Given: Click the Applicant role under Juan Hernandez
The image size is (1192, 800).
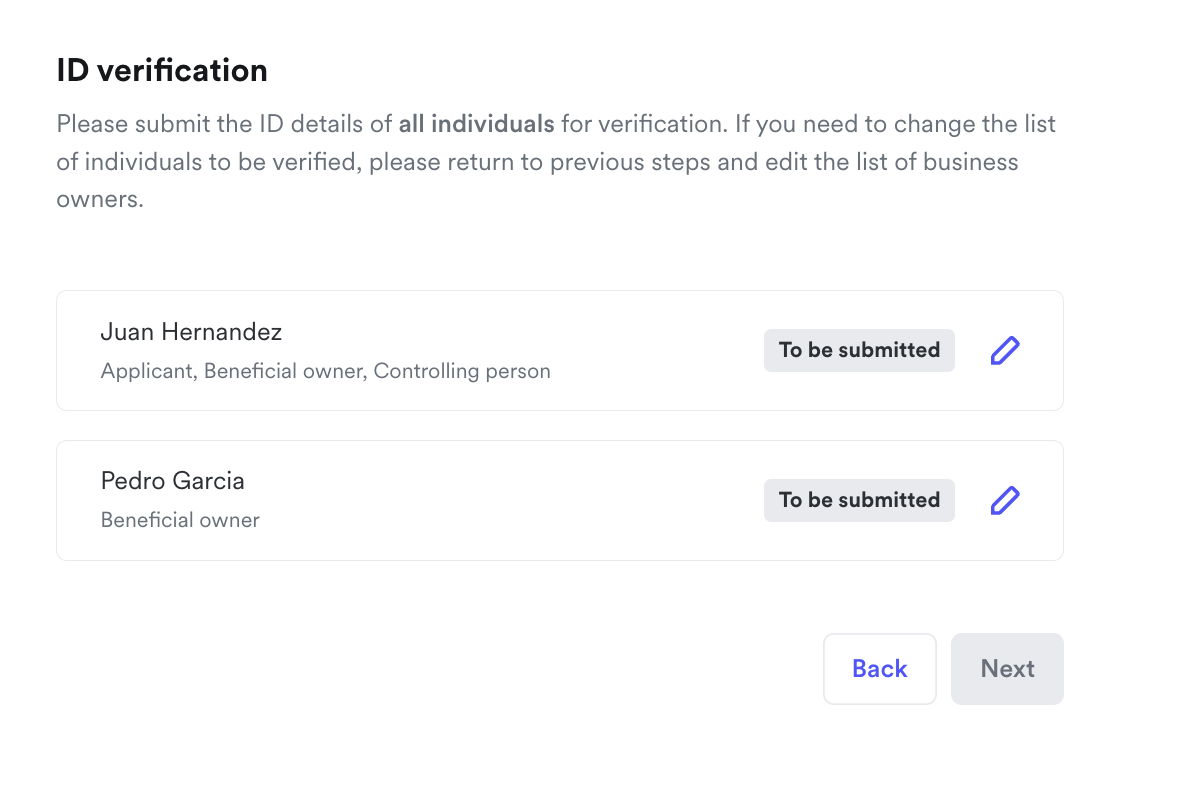Looking at the screenshot, I should 147,371.
